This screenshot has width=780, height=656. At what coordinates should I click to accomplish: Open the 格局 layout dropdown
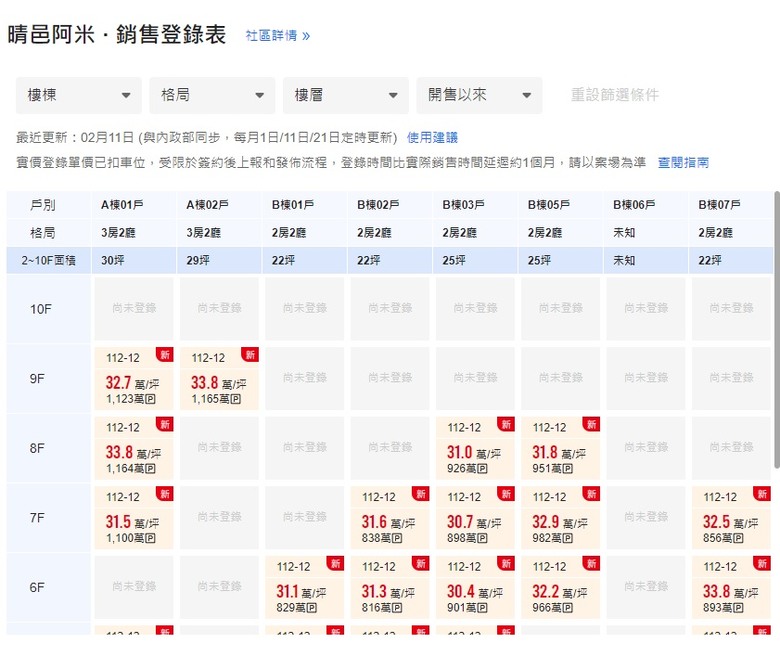click(212, 95)
